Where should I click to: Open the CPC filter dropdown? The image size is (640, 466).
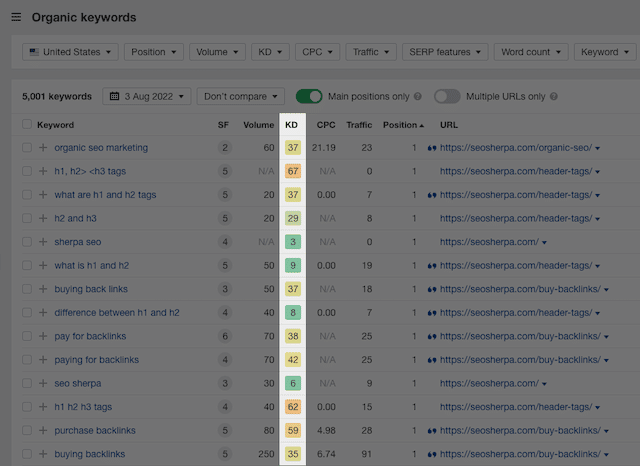[318, 52]
